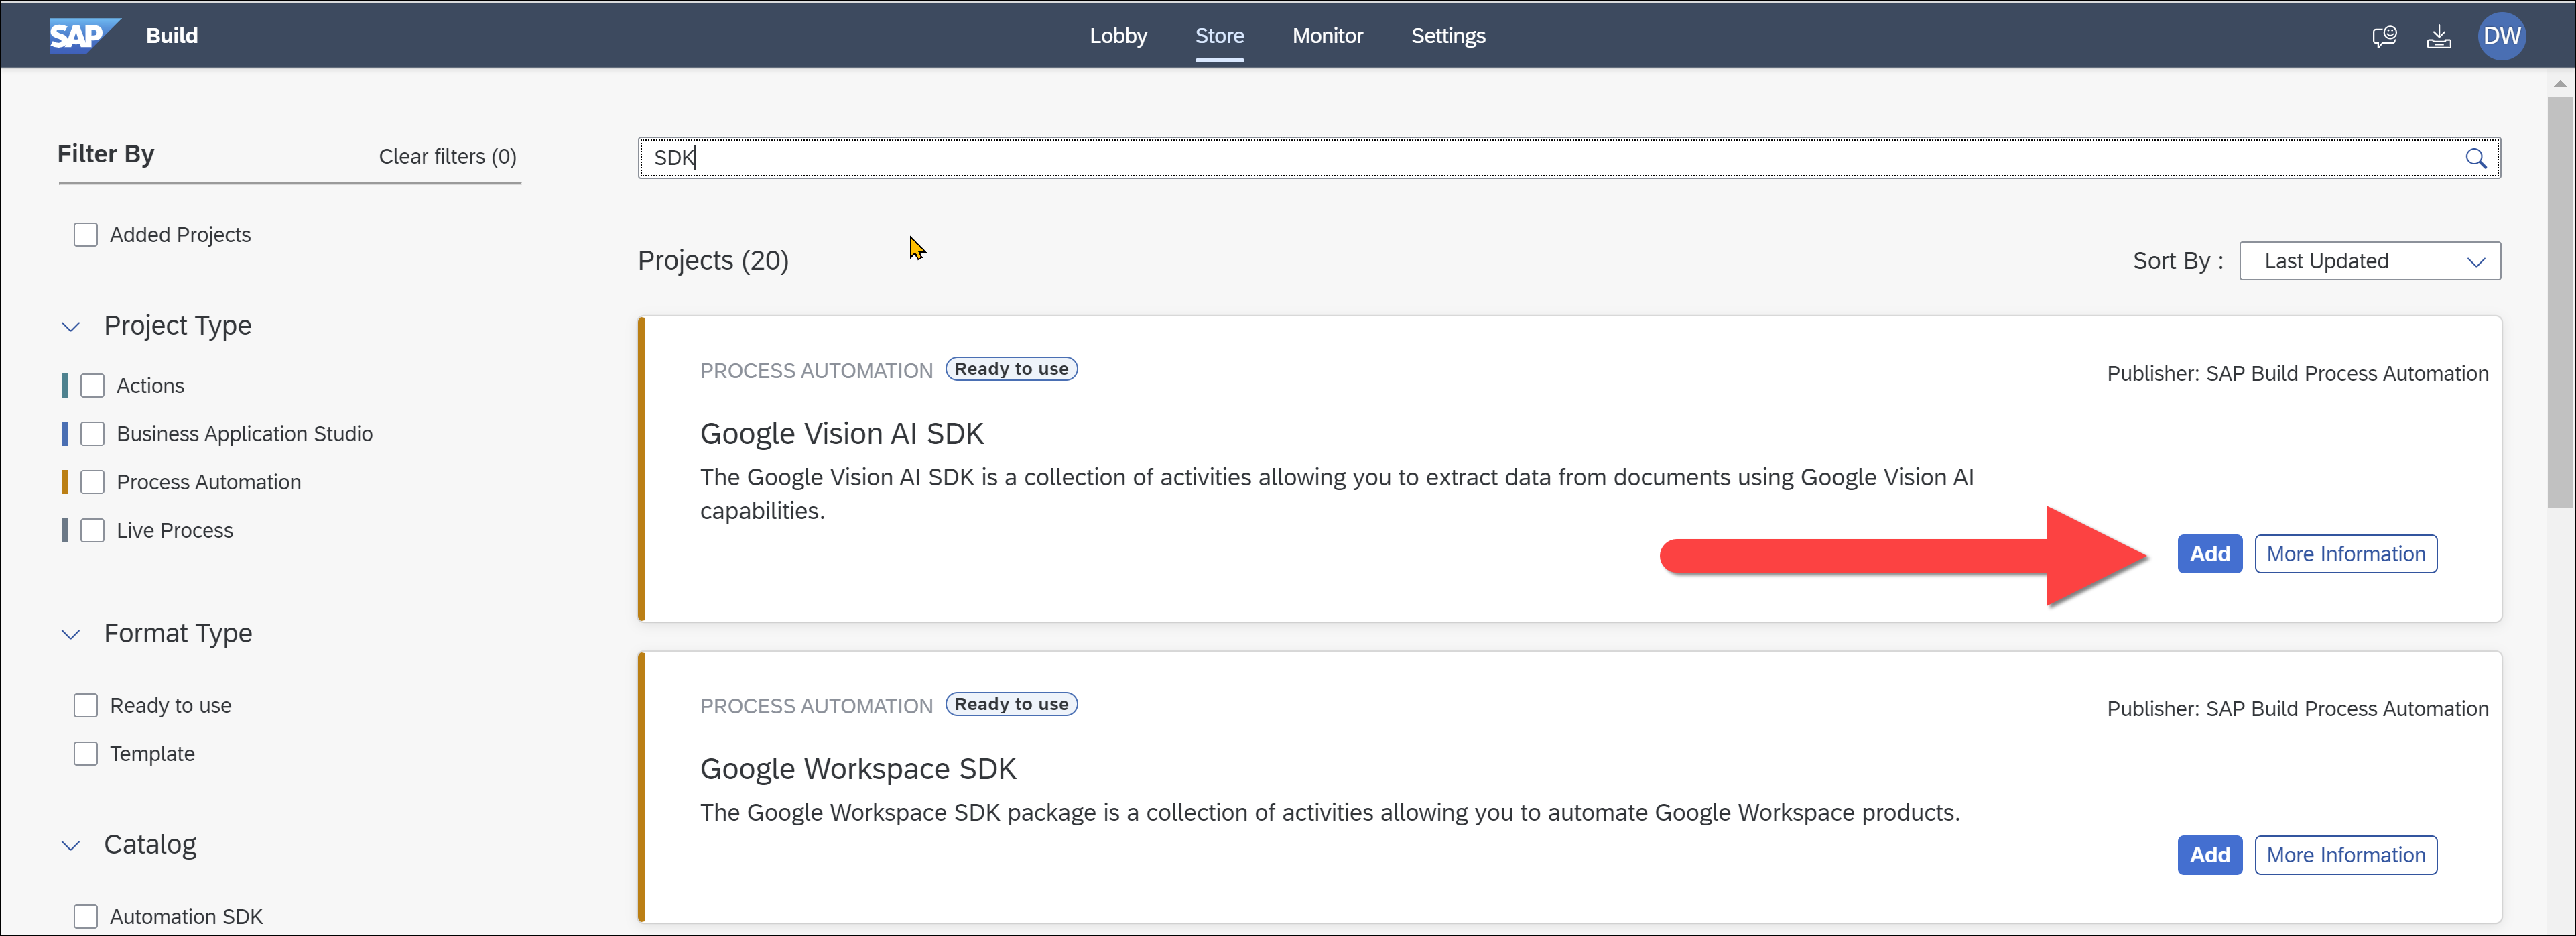Switch to the Lobby tab
The image size is (2576, 936).
[1118, 36]
